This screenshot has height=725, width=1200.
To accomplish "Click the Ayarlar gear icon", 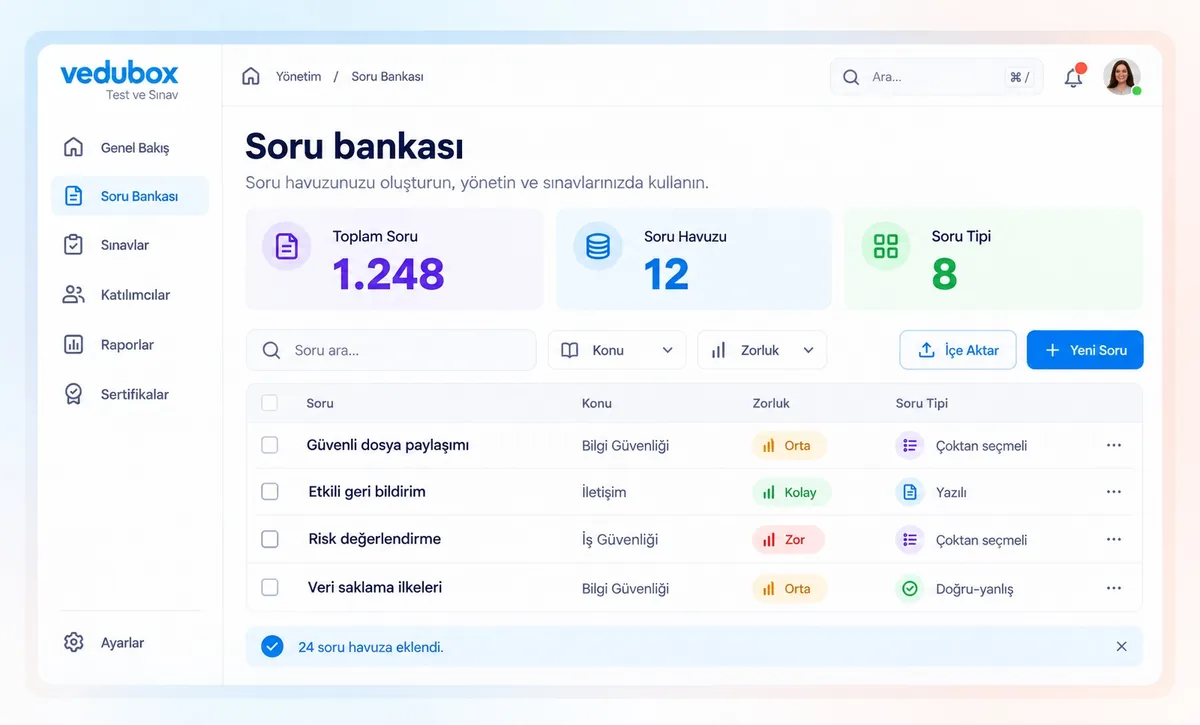I will tap(73, 642).
